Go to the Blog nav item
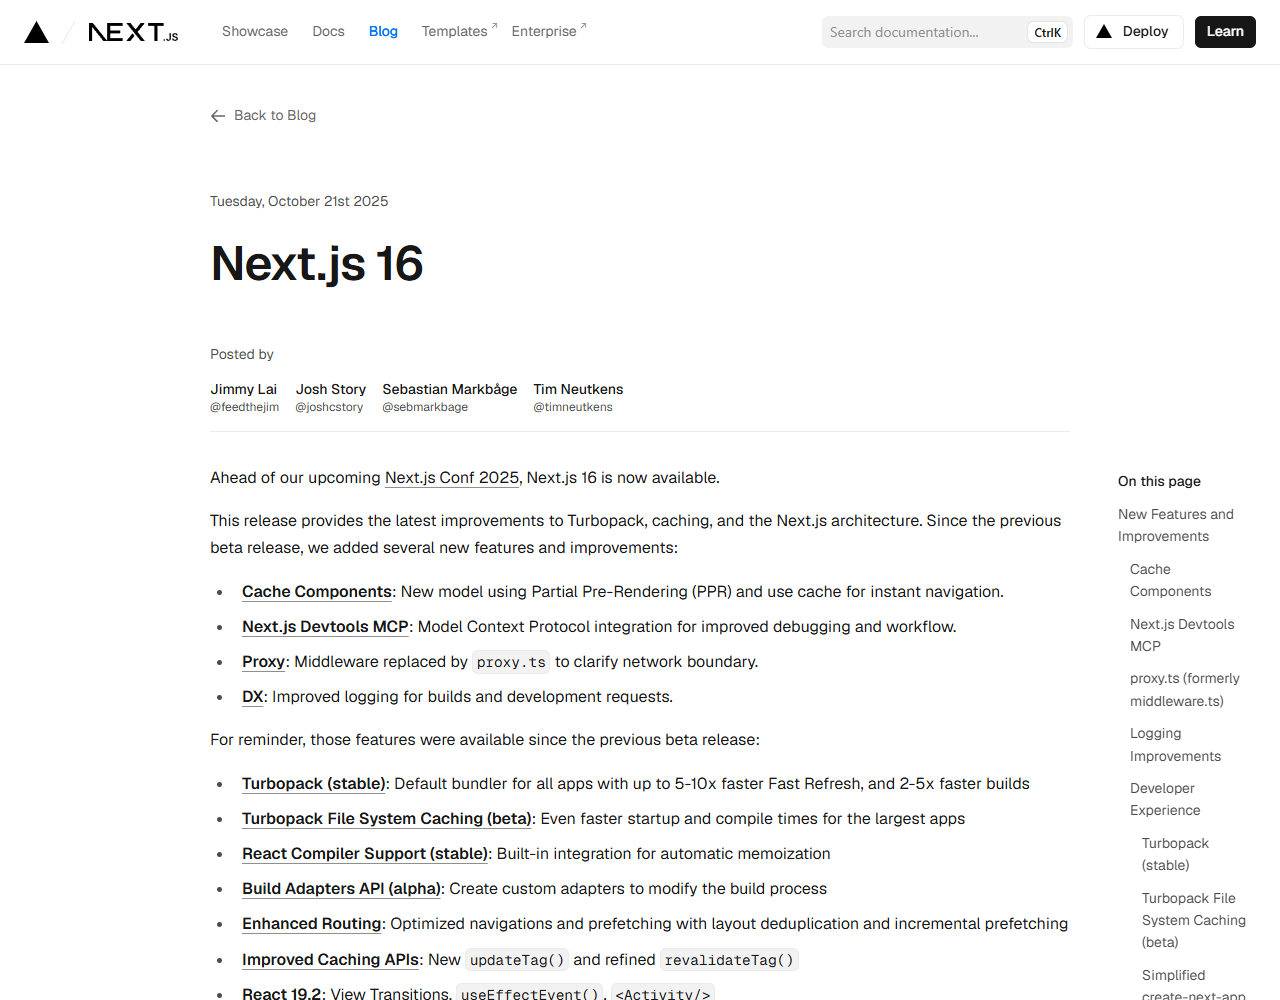The image size is (1280, 1000). (383, 31)
